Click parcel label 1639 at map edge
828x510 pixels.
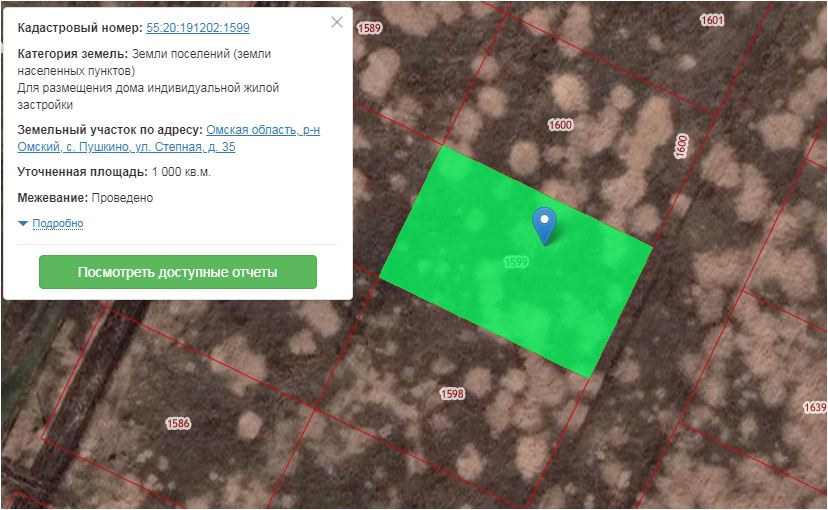815,407
